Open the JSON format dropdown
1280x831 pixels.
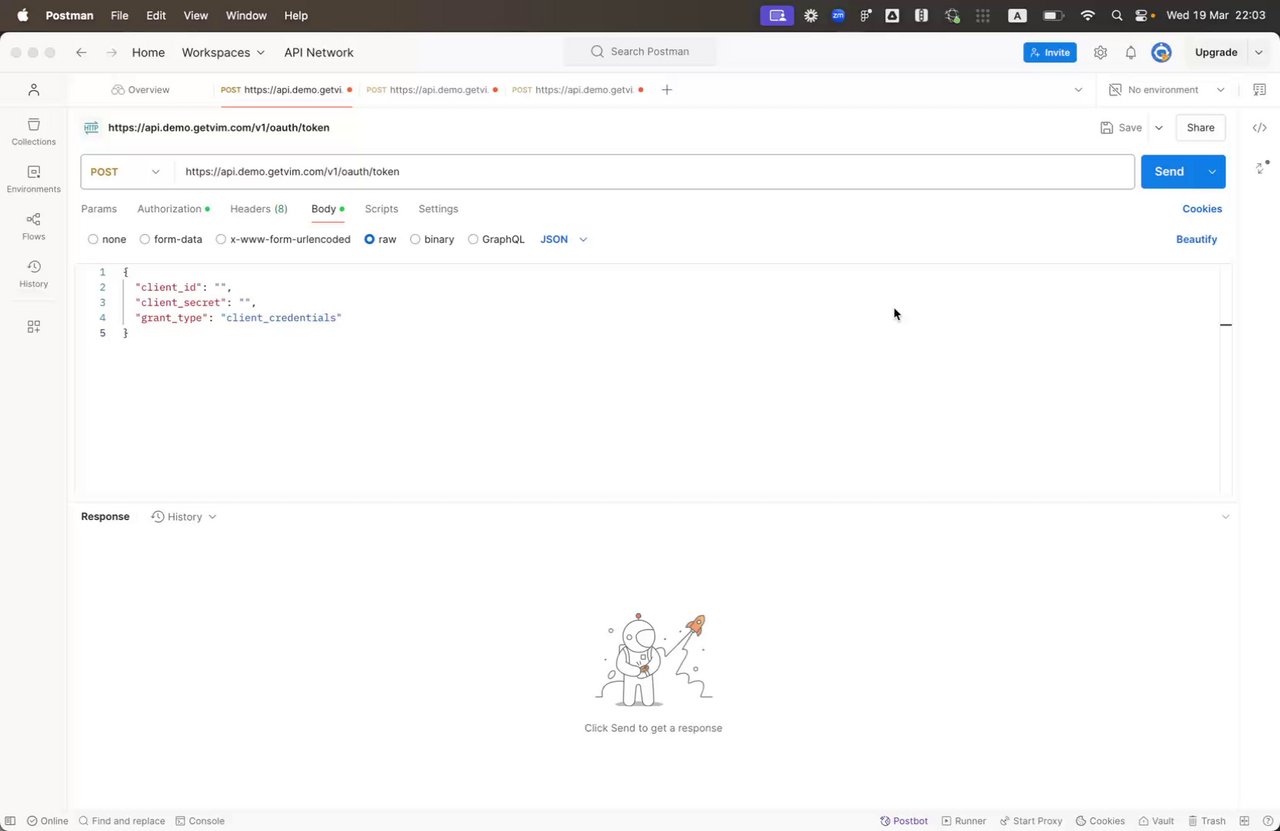pos(563,240)
